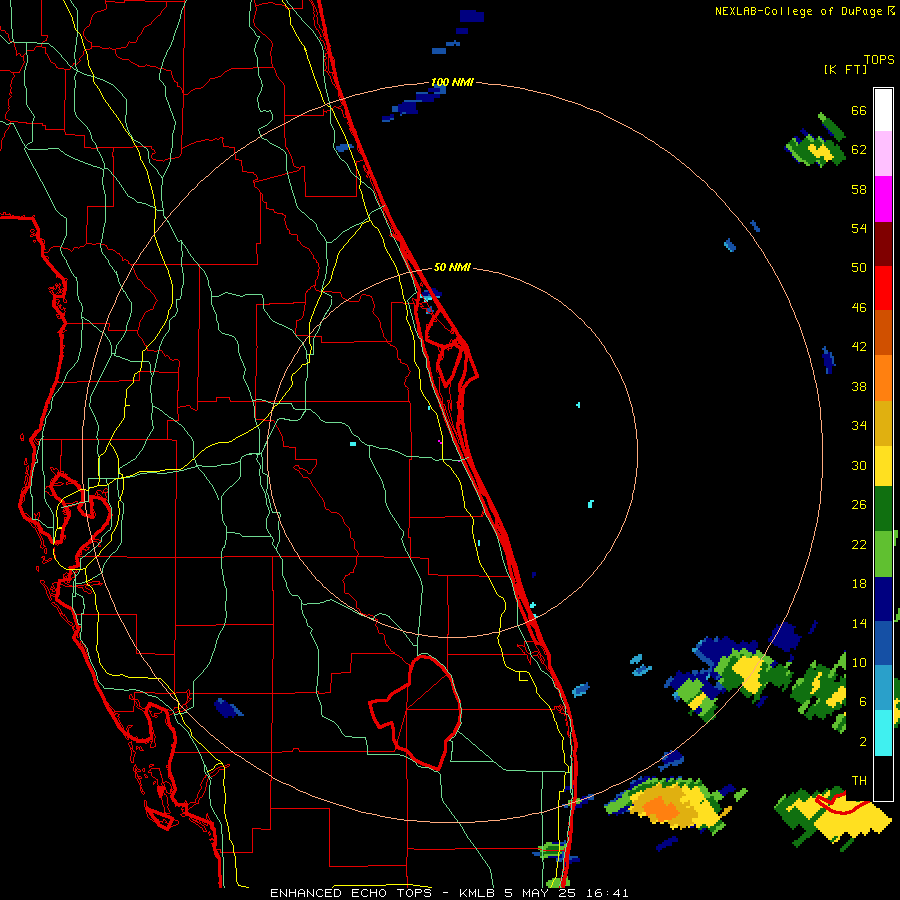Image resolution: width=900 pixels, height=900 pixels.
Task: Click the cyan legend segment near 2
Action: pos(883,733)
